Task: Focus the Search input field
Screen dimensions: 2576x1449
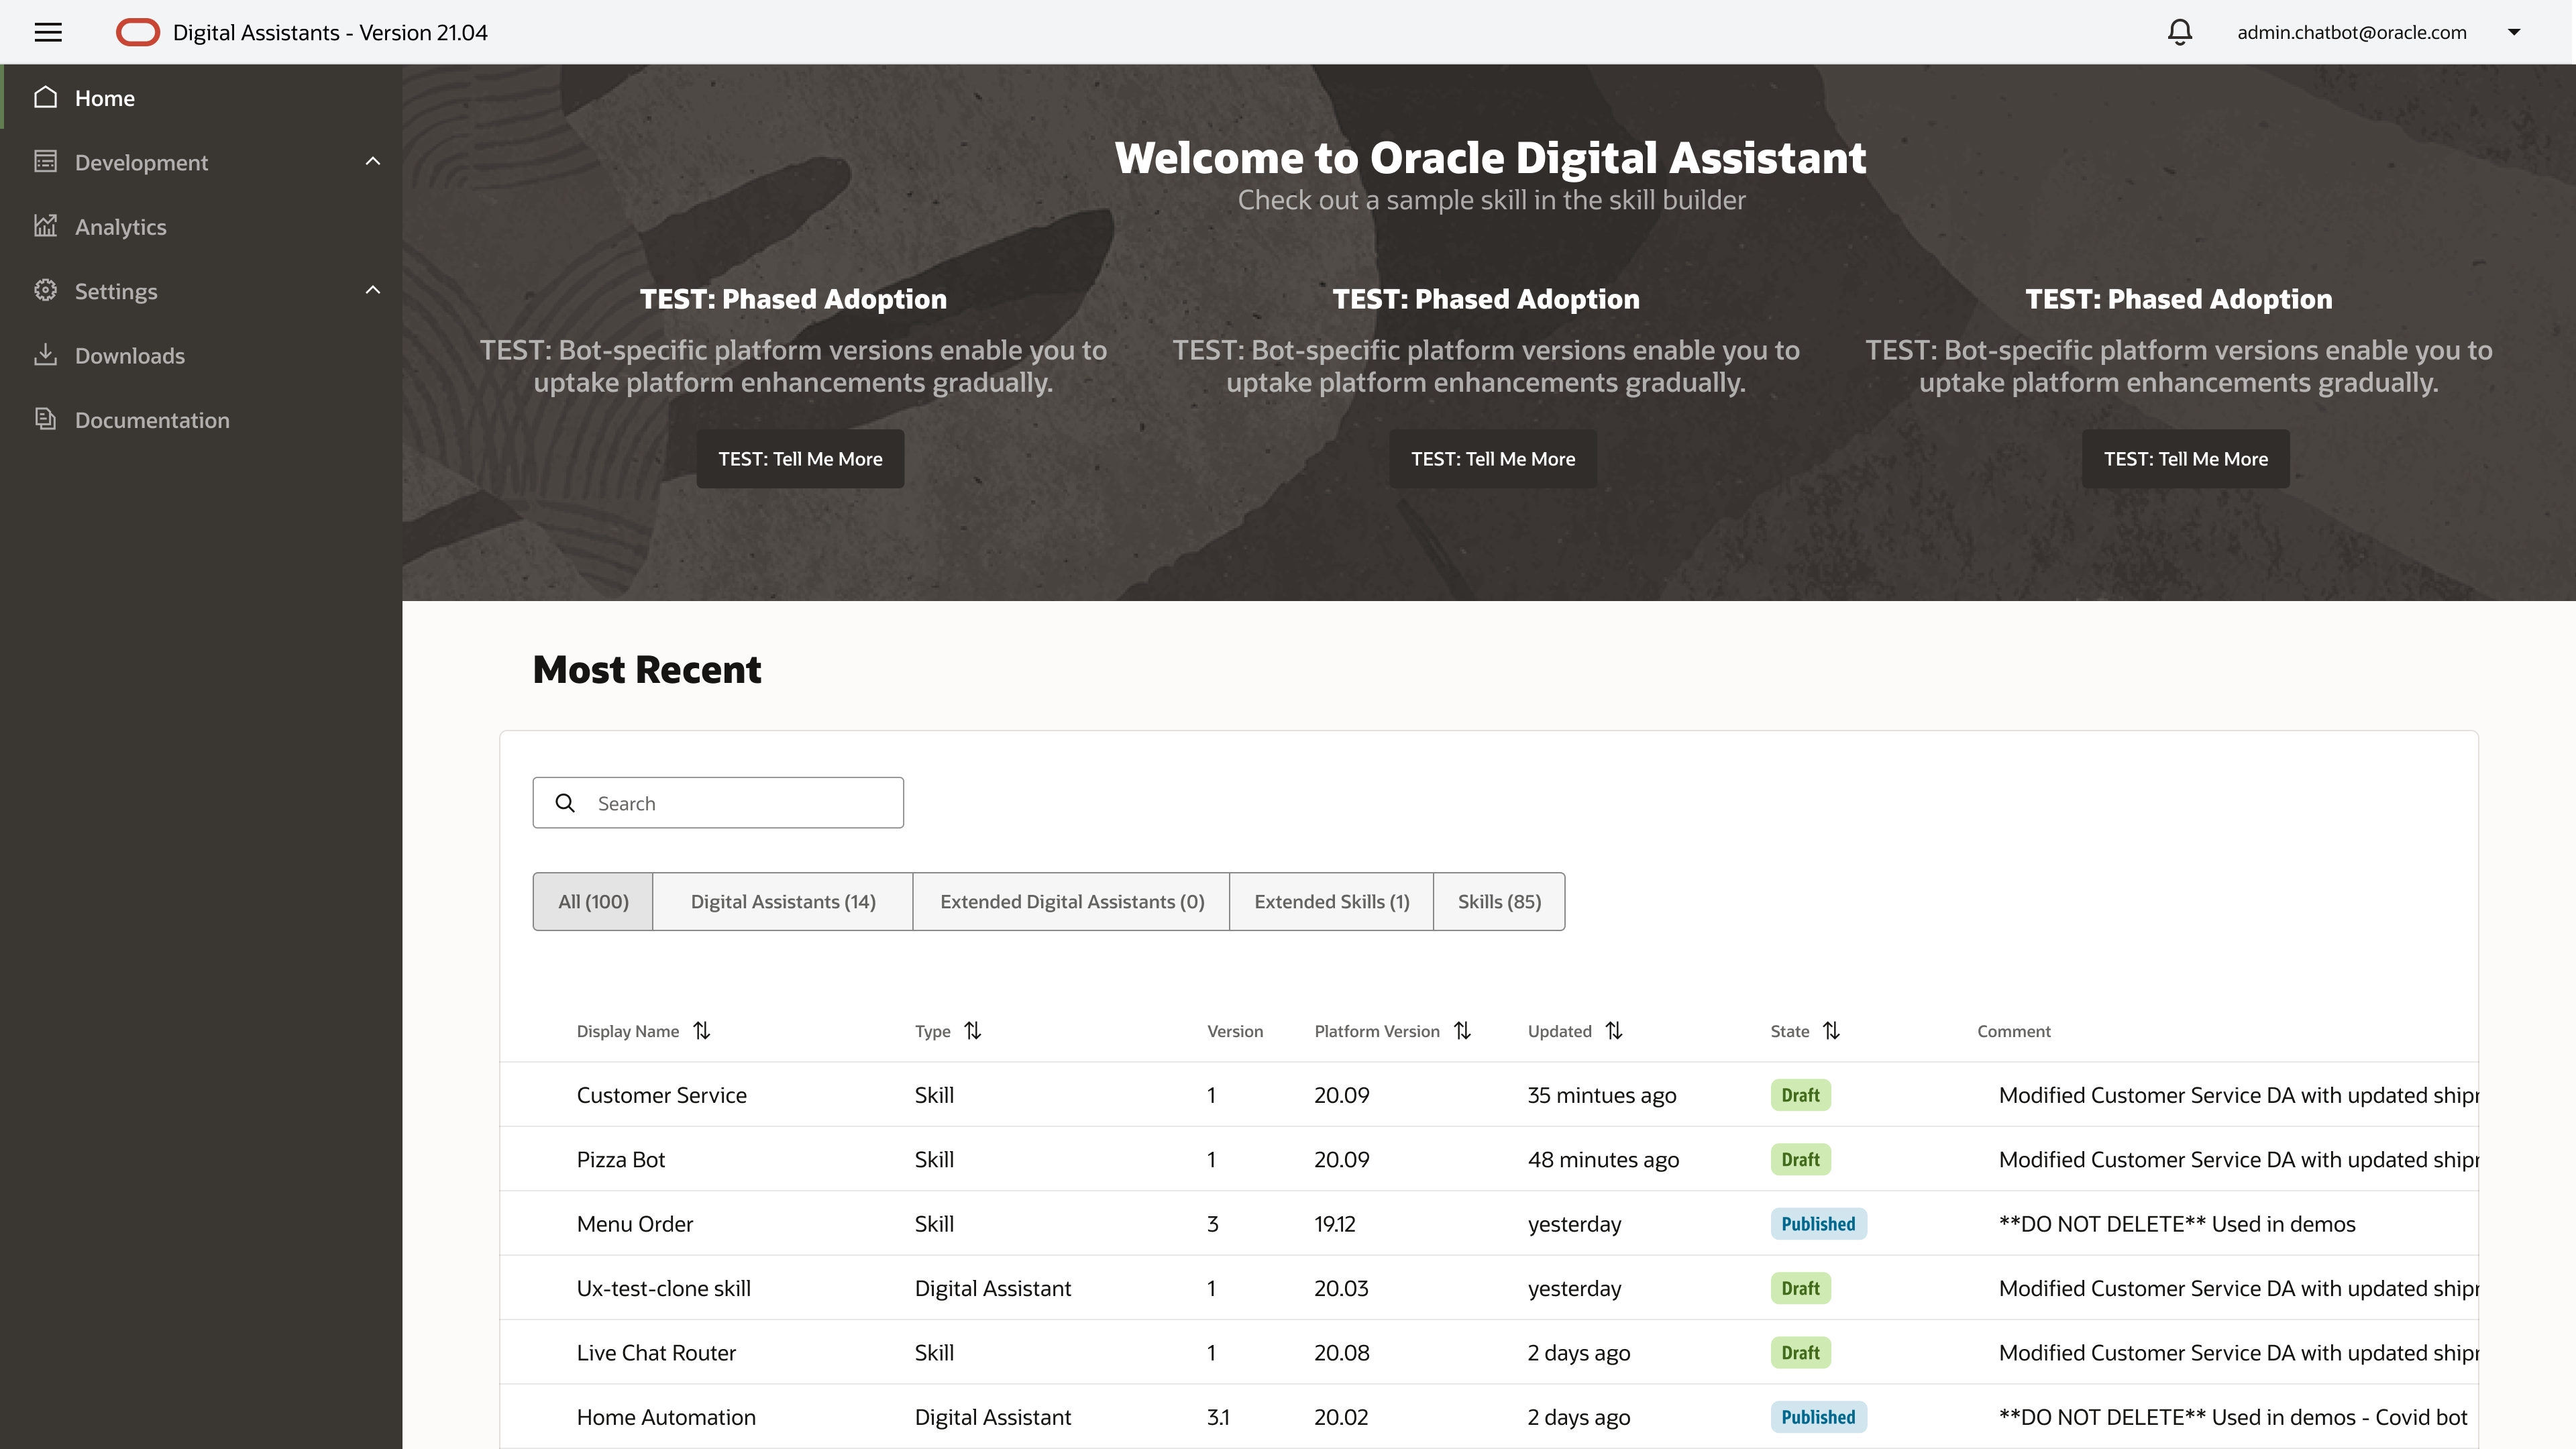Action: pyautogui.click(x=718, y=802)
